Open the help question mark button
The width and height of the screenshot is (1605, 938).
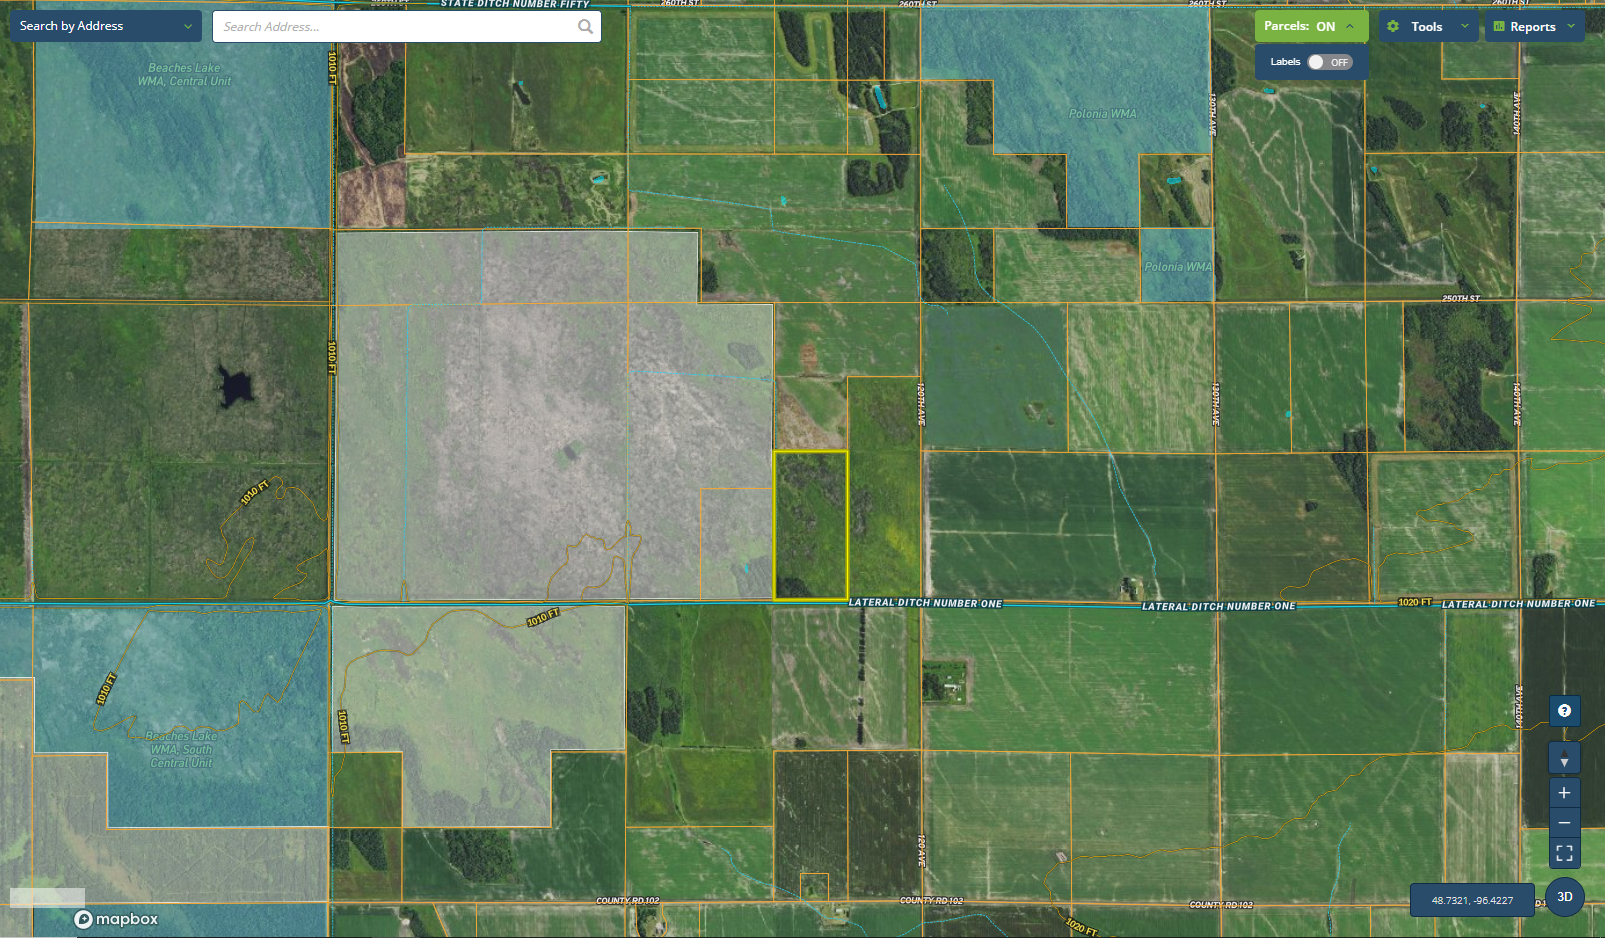pyautogui.click(x=1564, y=711)
